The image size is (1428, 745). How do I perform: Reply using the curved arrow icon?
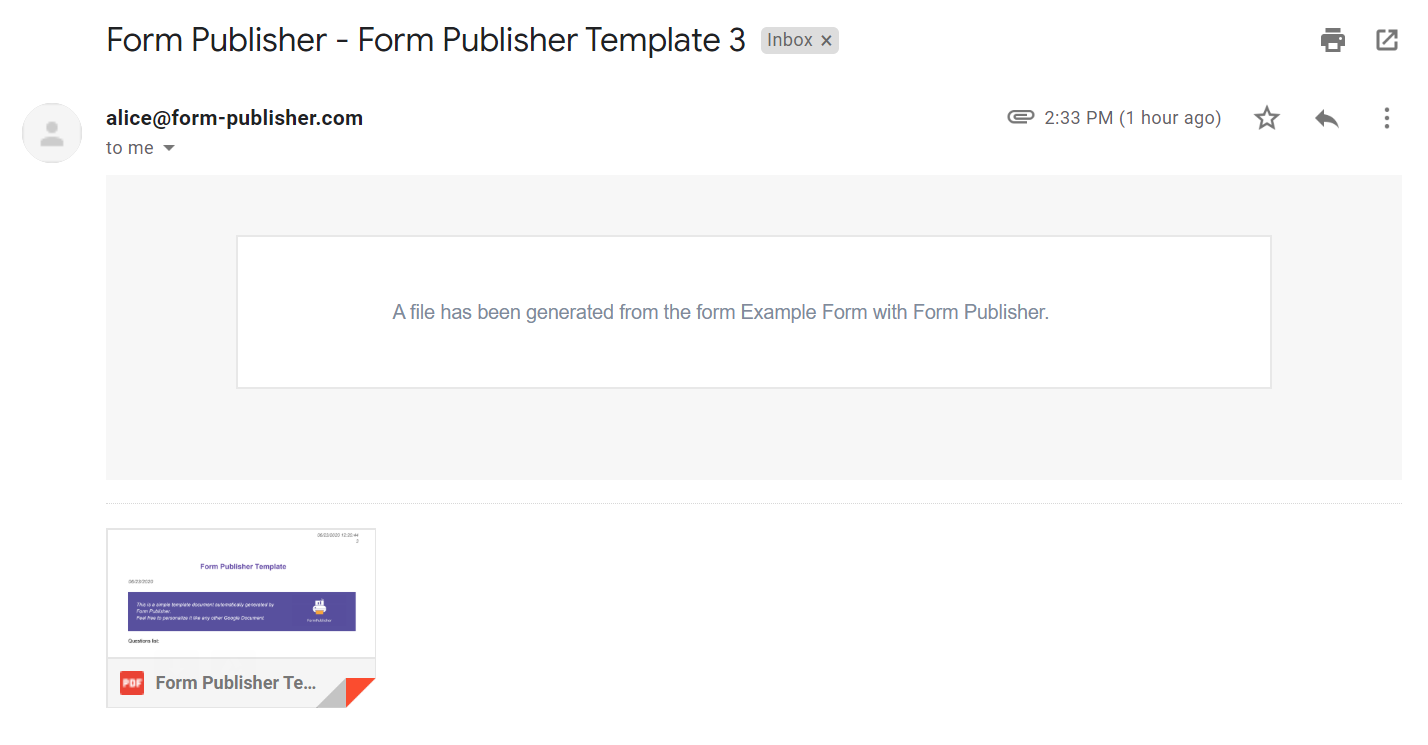click(1327, 118)
